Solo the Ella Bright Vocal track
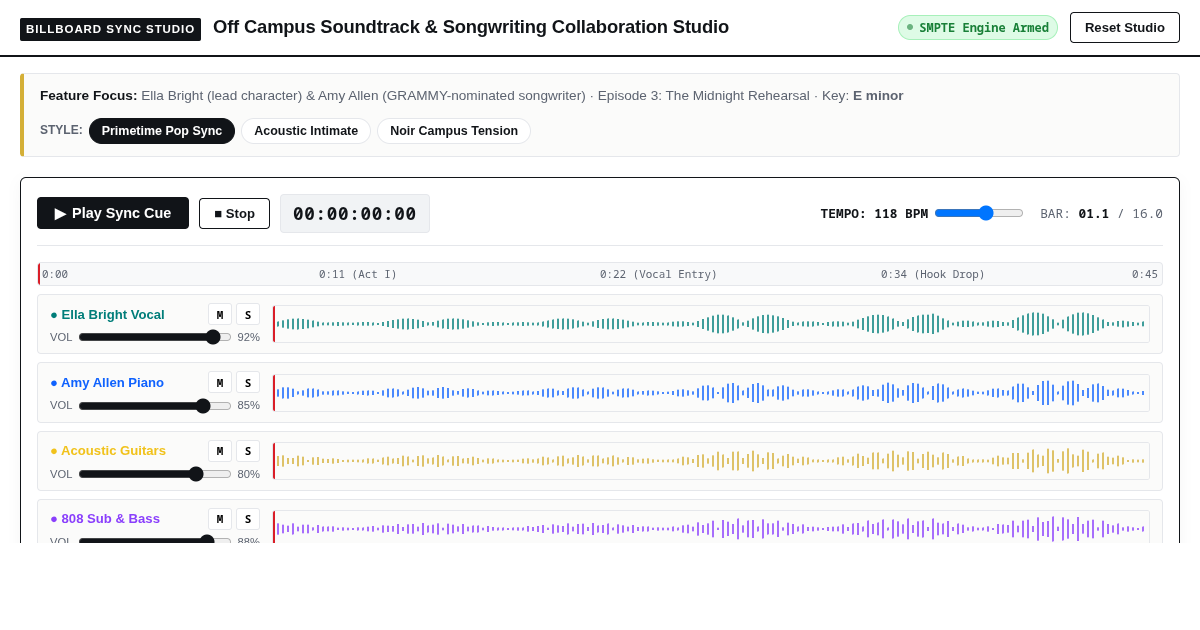 point(248,315)
